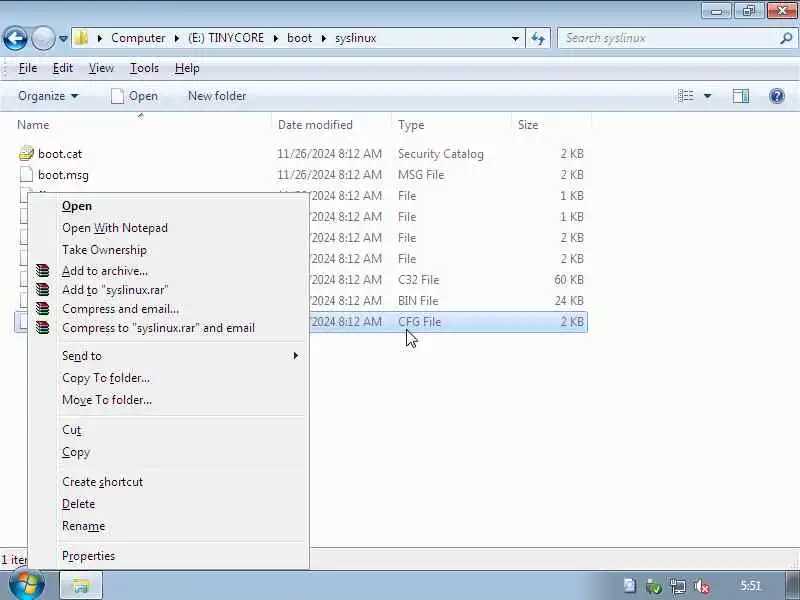Choose Take Ownership in context menu
Screen dimensions: 800x600
click(x=105, y=250)
